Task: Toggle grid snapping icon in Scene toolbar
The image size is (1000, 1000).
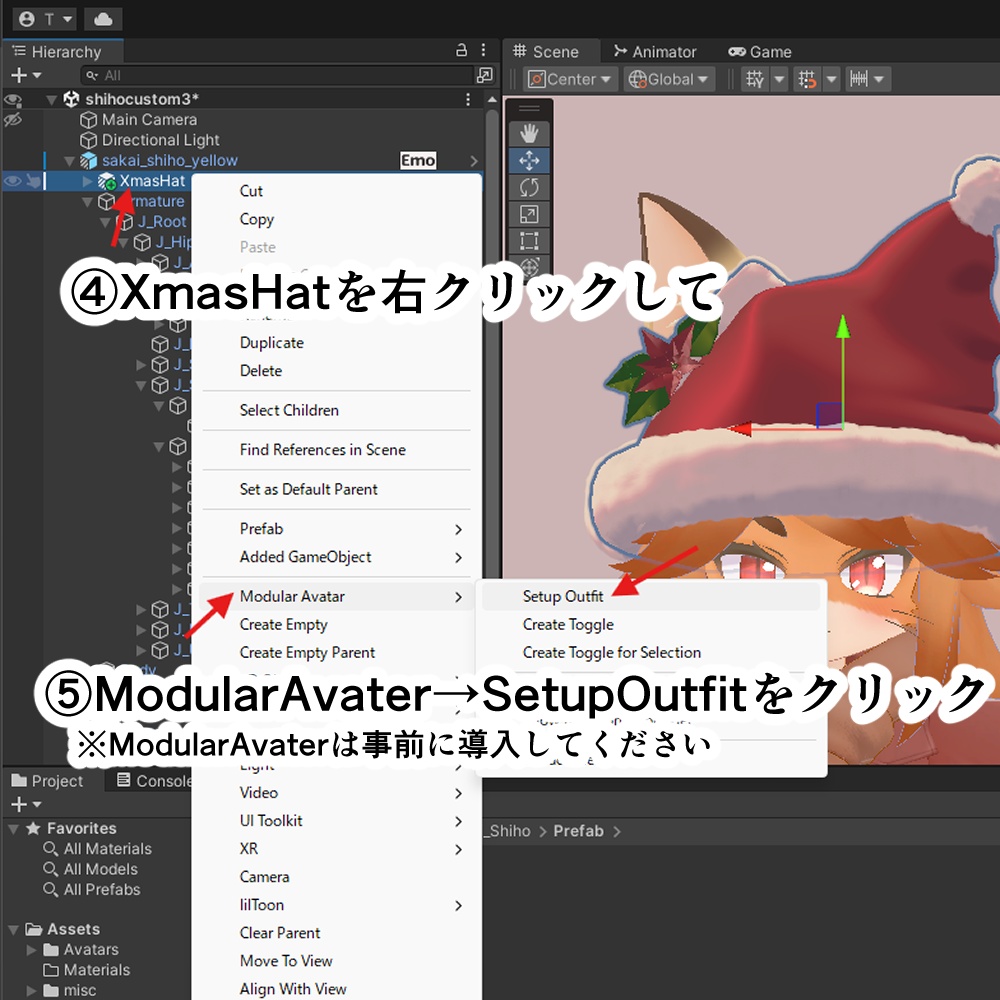Action: (807, 80)
